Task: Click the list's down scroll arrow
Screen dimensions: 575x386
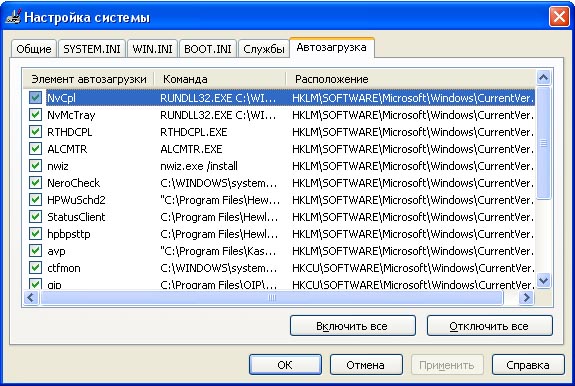Action: point(543,281)
